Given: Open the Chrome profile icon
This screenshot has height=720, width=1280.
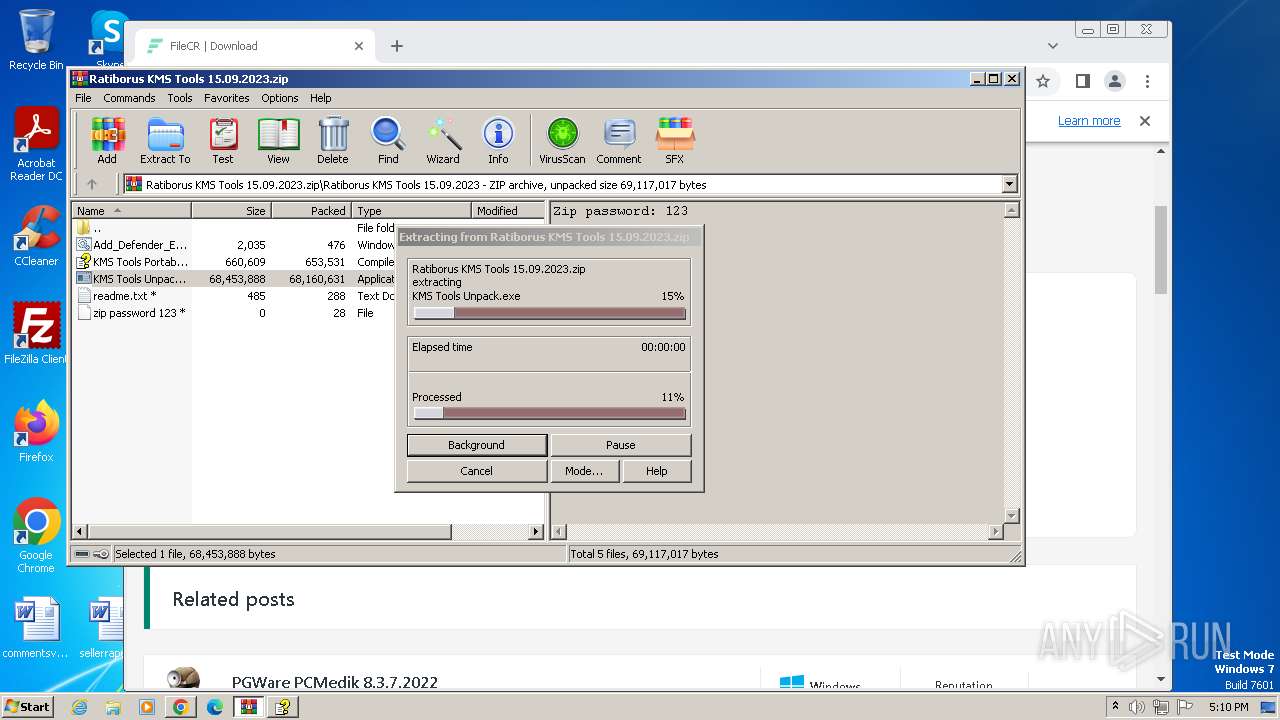Looking at the screenshot, I should pos(1114,81).
